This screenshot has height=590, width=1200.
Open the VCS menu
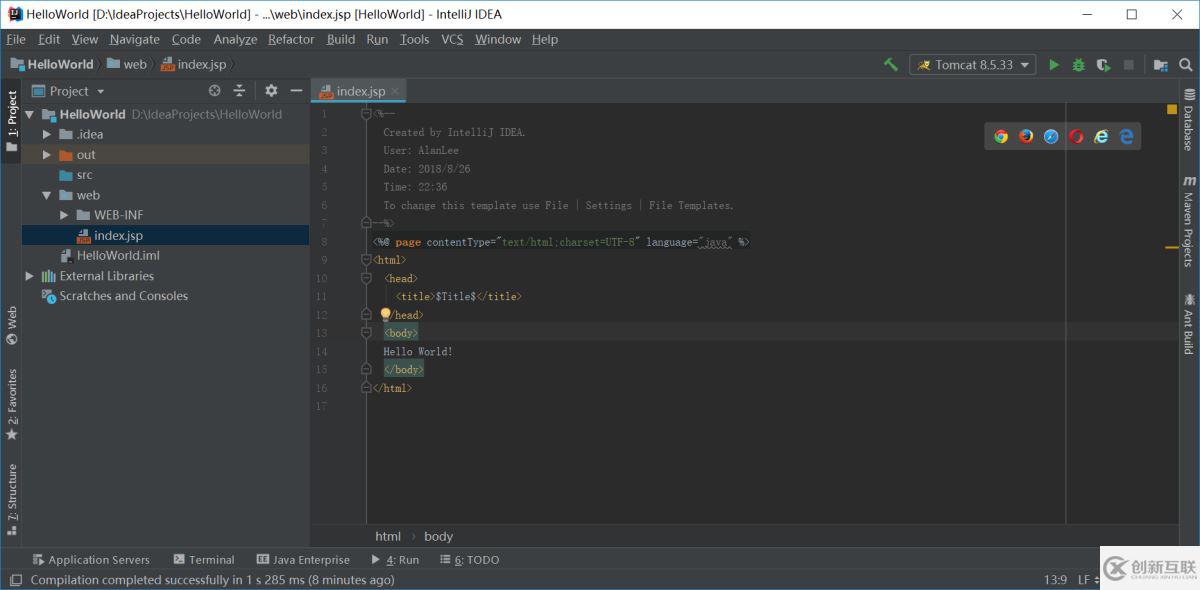coord(452,39)
